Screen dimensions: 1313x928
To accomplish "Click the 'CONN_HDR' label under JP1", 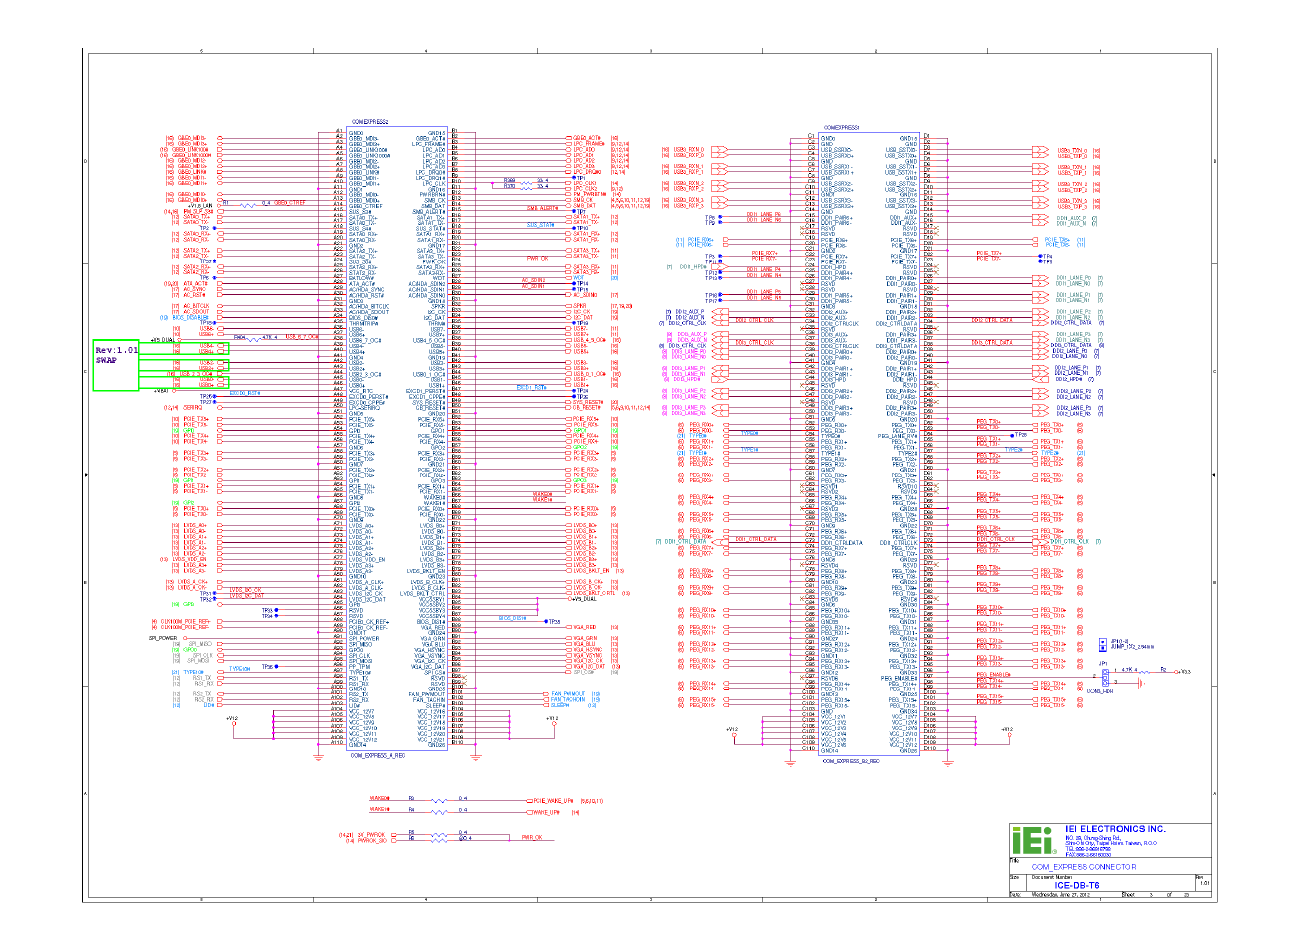I will click(1100, 691).
